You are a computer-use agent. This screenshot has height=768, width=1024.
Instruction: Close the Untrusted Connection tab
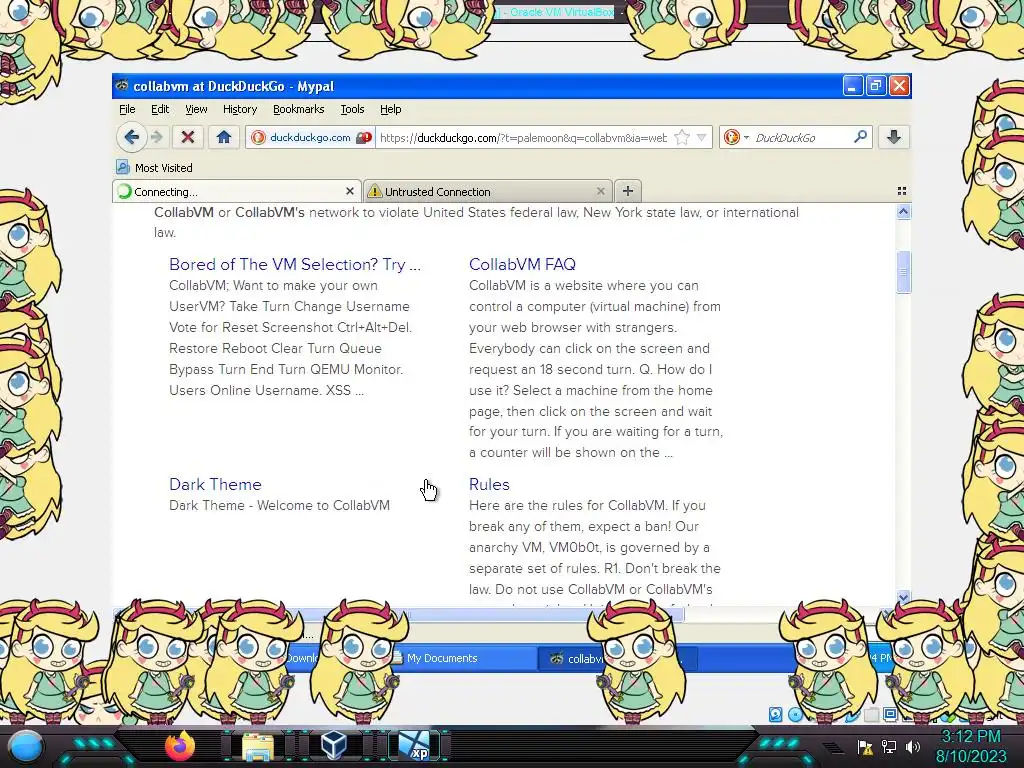click(x=600, y=191)
